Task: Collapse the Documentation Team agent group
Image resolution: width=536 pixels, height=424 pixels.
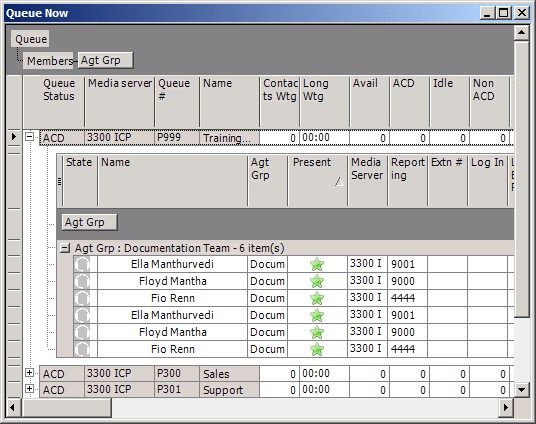Action: pos(65,248)
